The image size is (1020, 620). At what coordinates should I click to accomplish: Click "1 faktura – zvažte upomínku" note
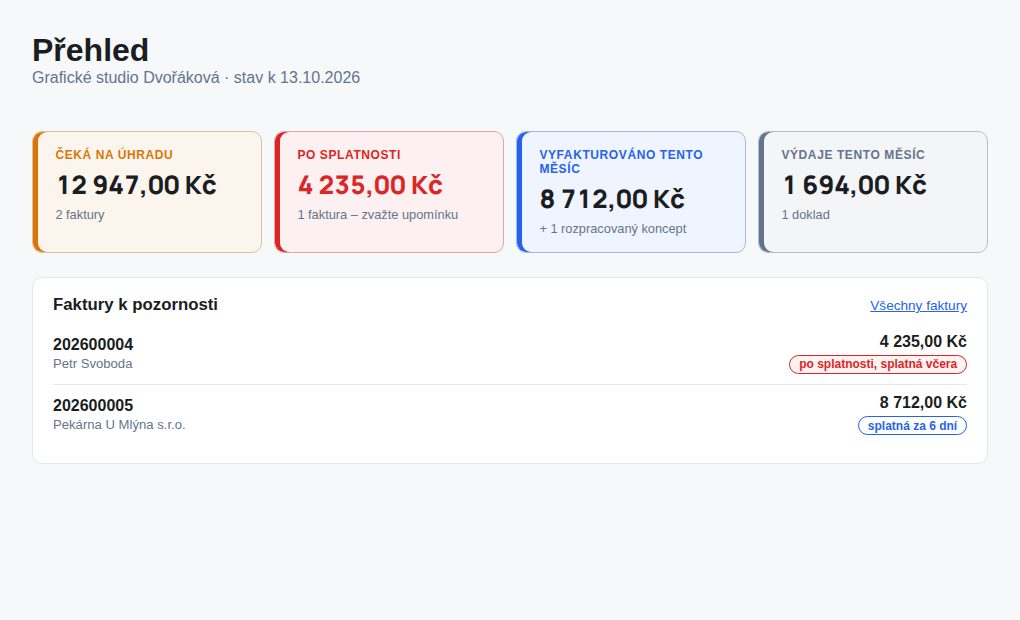click(377, 215)
